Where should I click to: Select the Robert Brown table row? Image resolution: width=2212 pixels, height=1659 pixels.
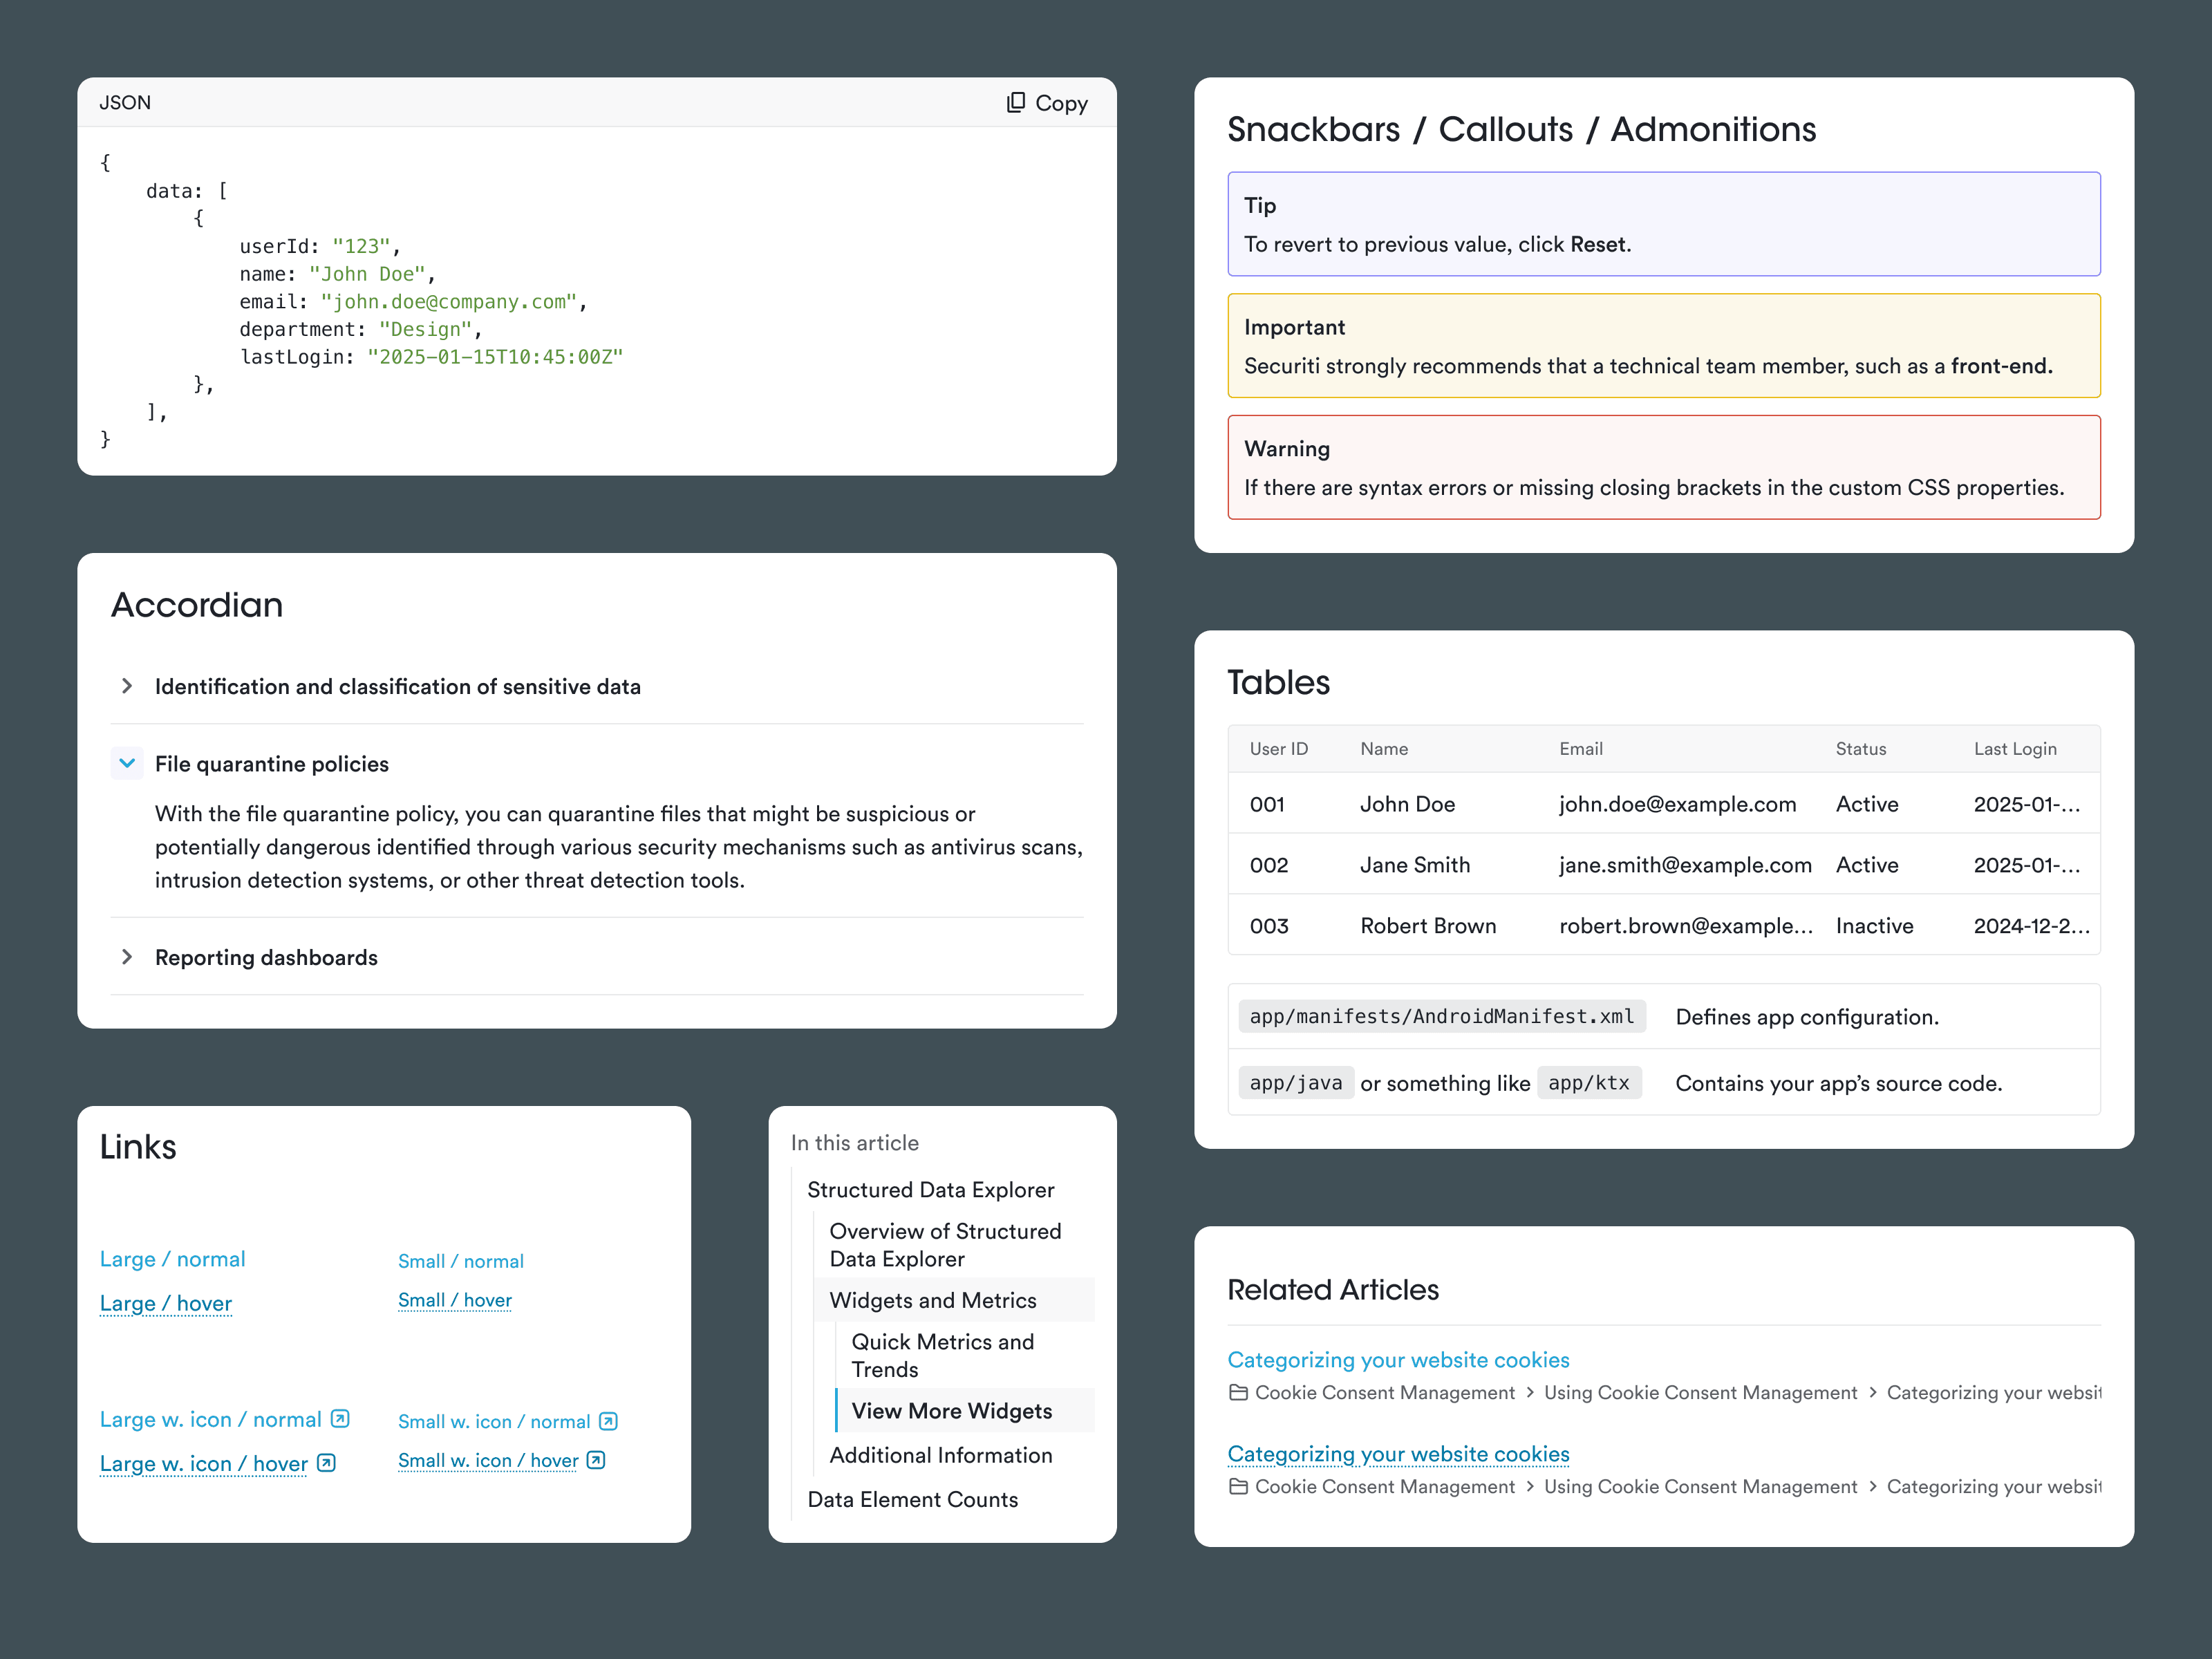pos(1427,926)
